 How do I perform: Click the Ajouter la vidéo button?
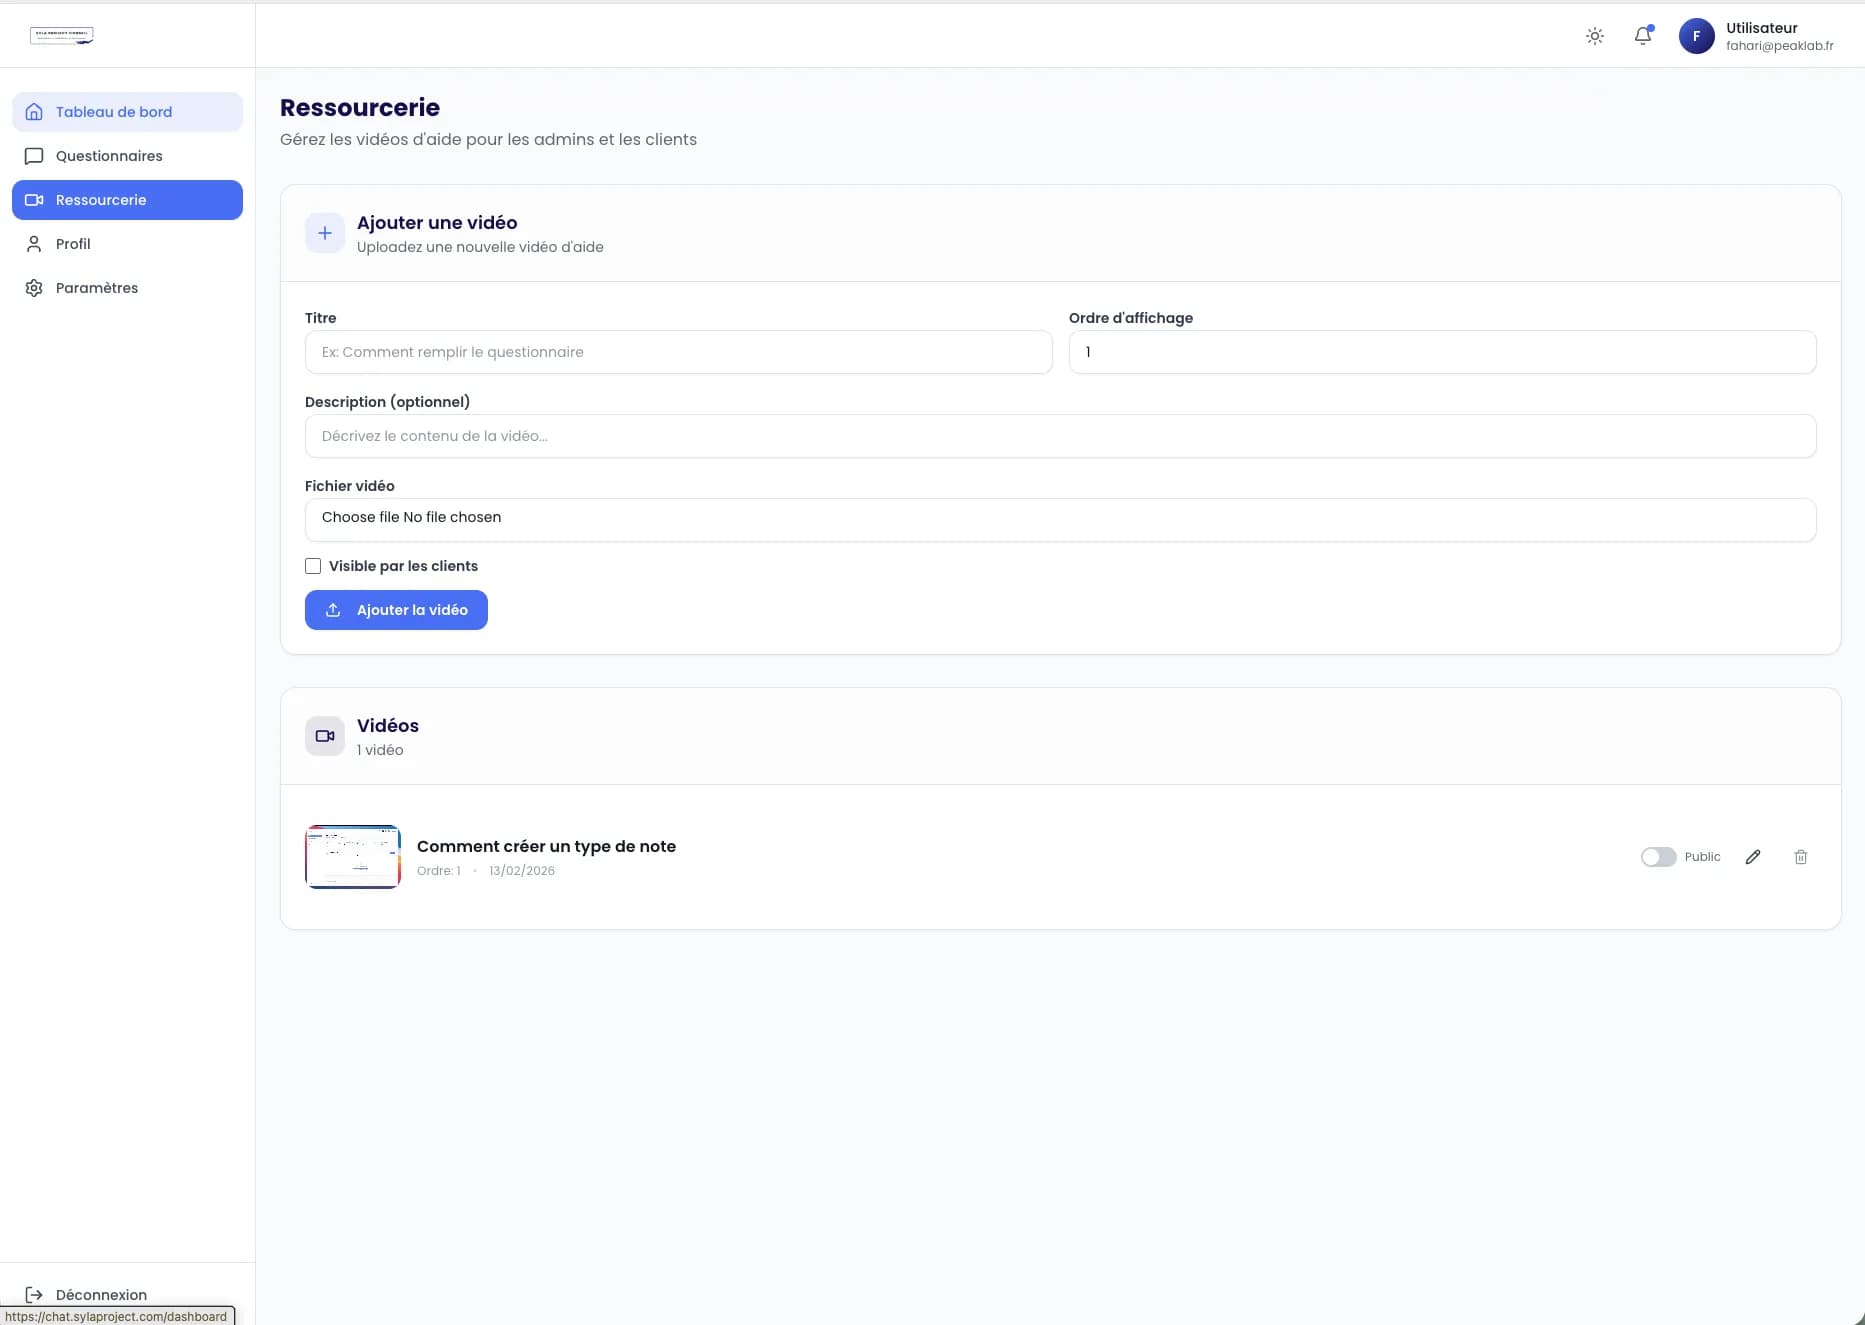396,610
